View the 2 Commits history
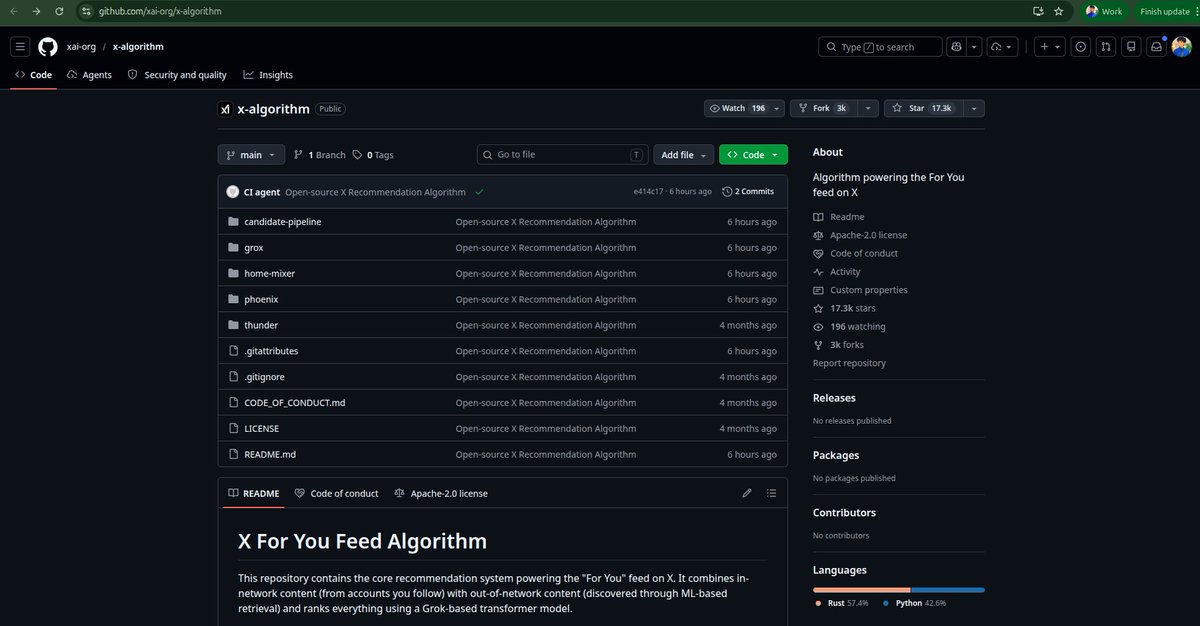 [748, 192]
